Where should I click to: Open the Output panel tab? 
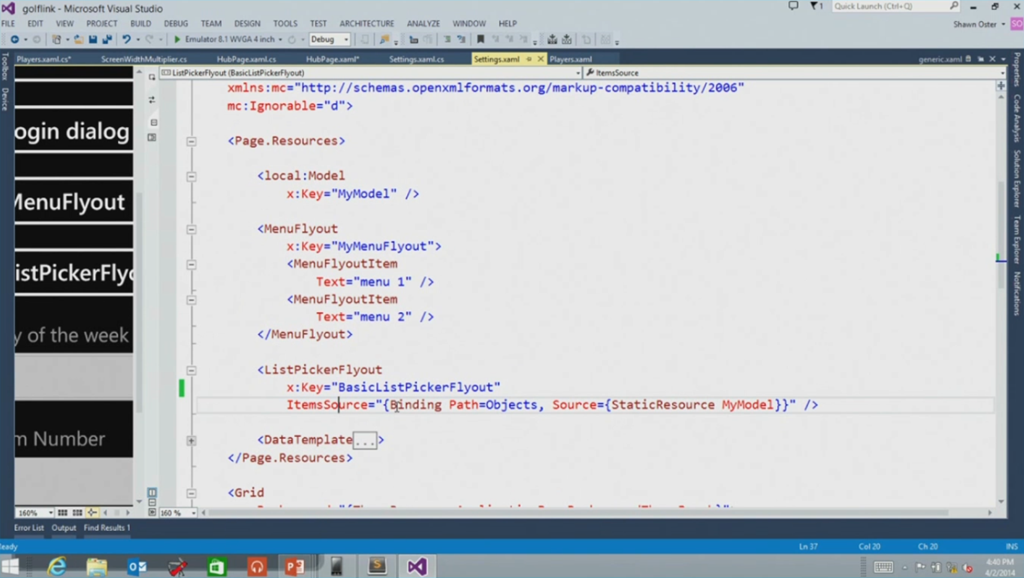(x=64, y=528)
